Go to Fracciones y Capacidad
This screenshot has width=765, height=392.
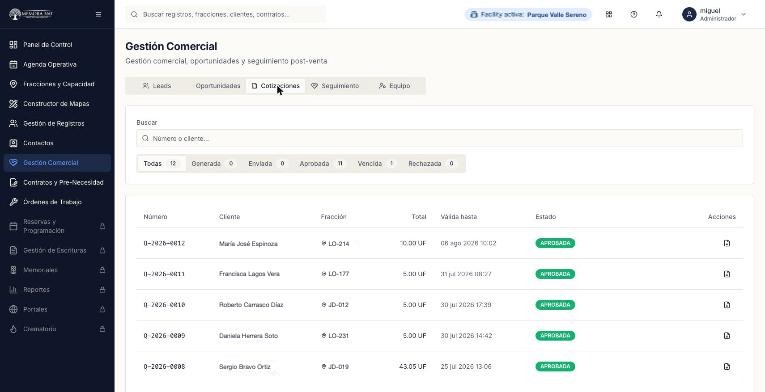(57, 84)
